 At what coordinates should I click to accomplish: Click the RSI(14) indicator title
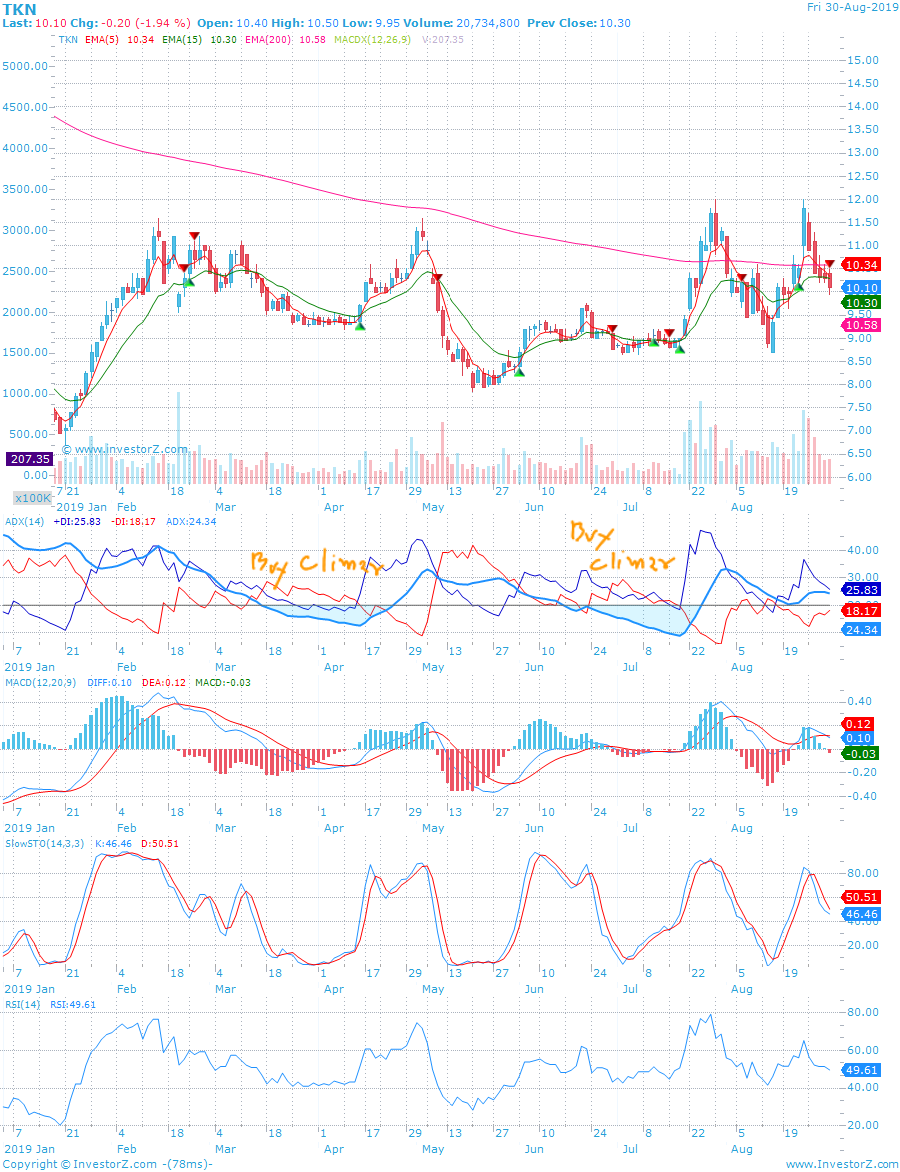pyautogui.click(x=22, y=1005)
